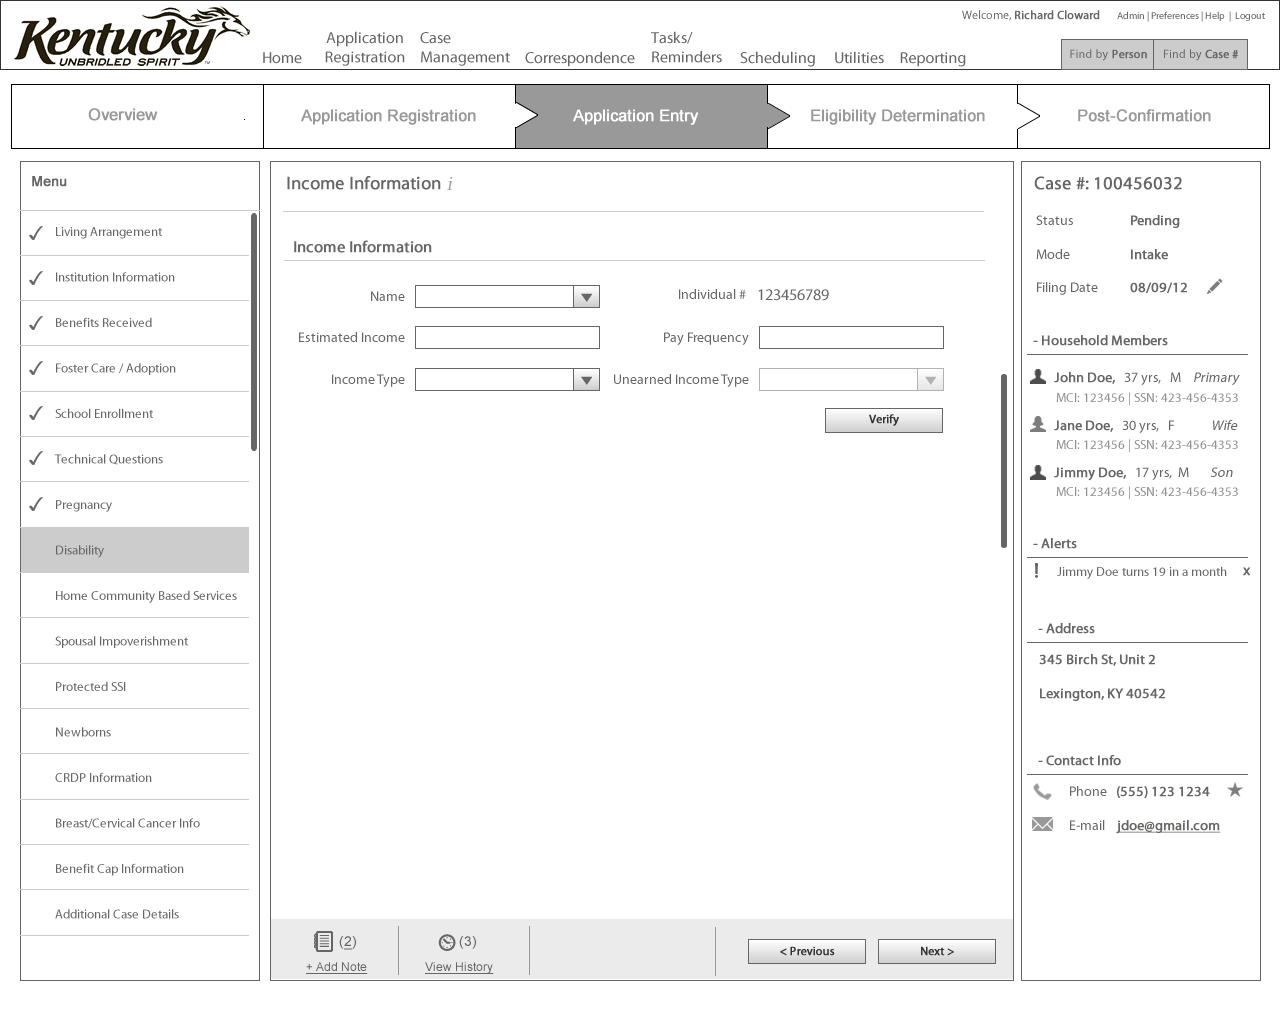Click the Estimated Income input field
The image size is (1280, 1024).
pos(507,338)
